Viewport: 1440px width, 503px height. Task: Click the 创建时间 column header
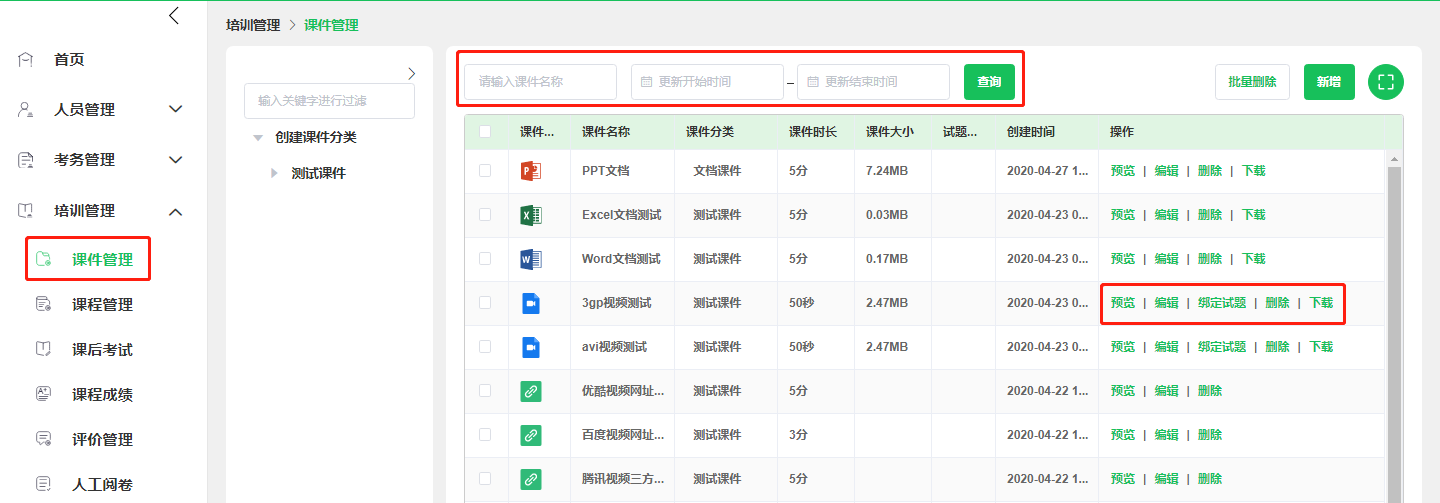(1031, 132)
